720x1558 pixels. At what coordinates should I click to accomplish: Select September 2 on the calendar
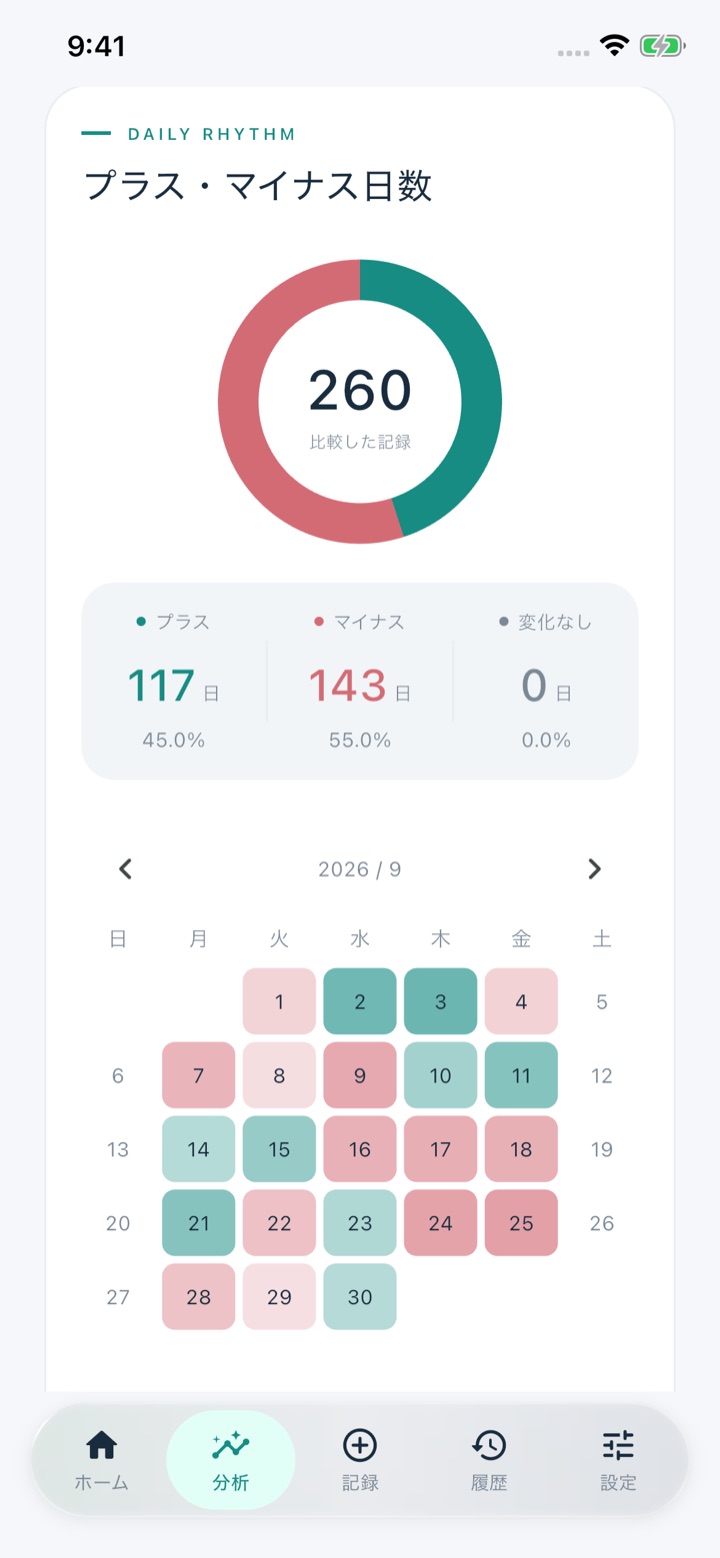360,1001
